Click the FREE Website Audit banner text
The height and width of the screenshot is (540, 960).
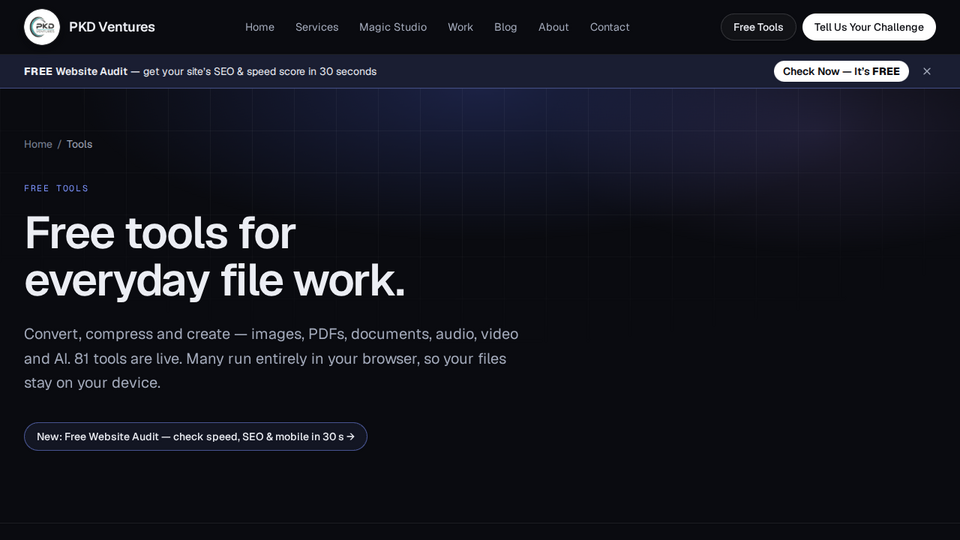click(x=200, y=72)
